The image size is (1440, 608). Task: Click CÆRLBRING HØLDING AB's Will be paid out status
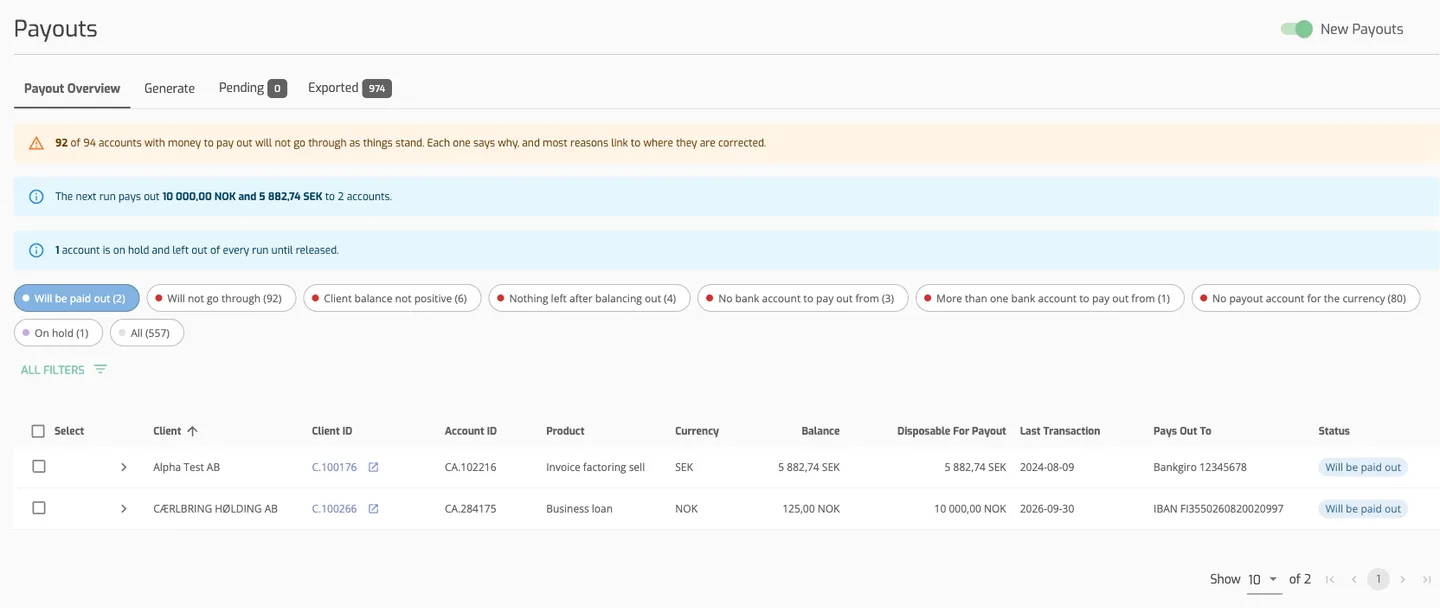[1363, 509]
